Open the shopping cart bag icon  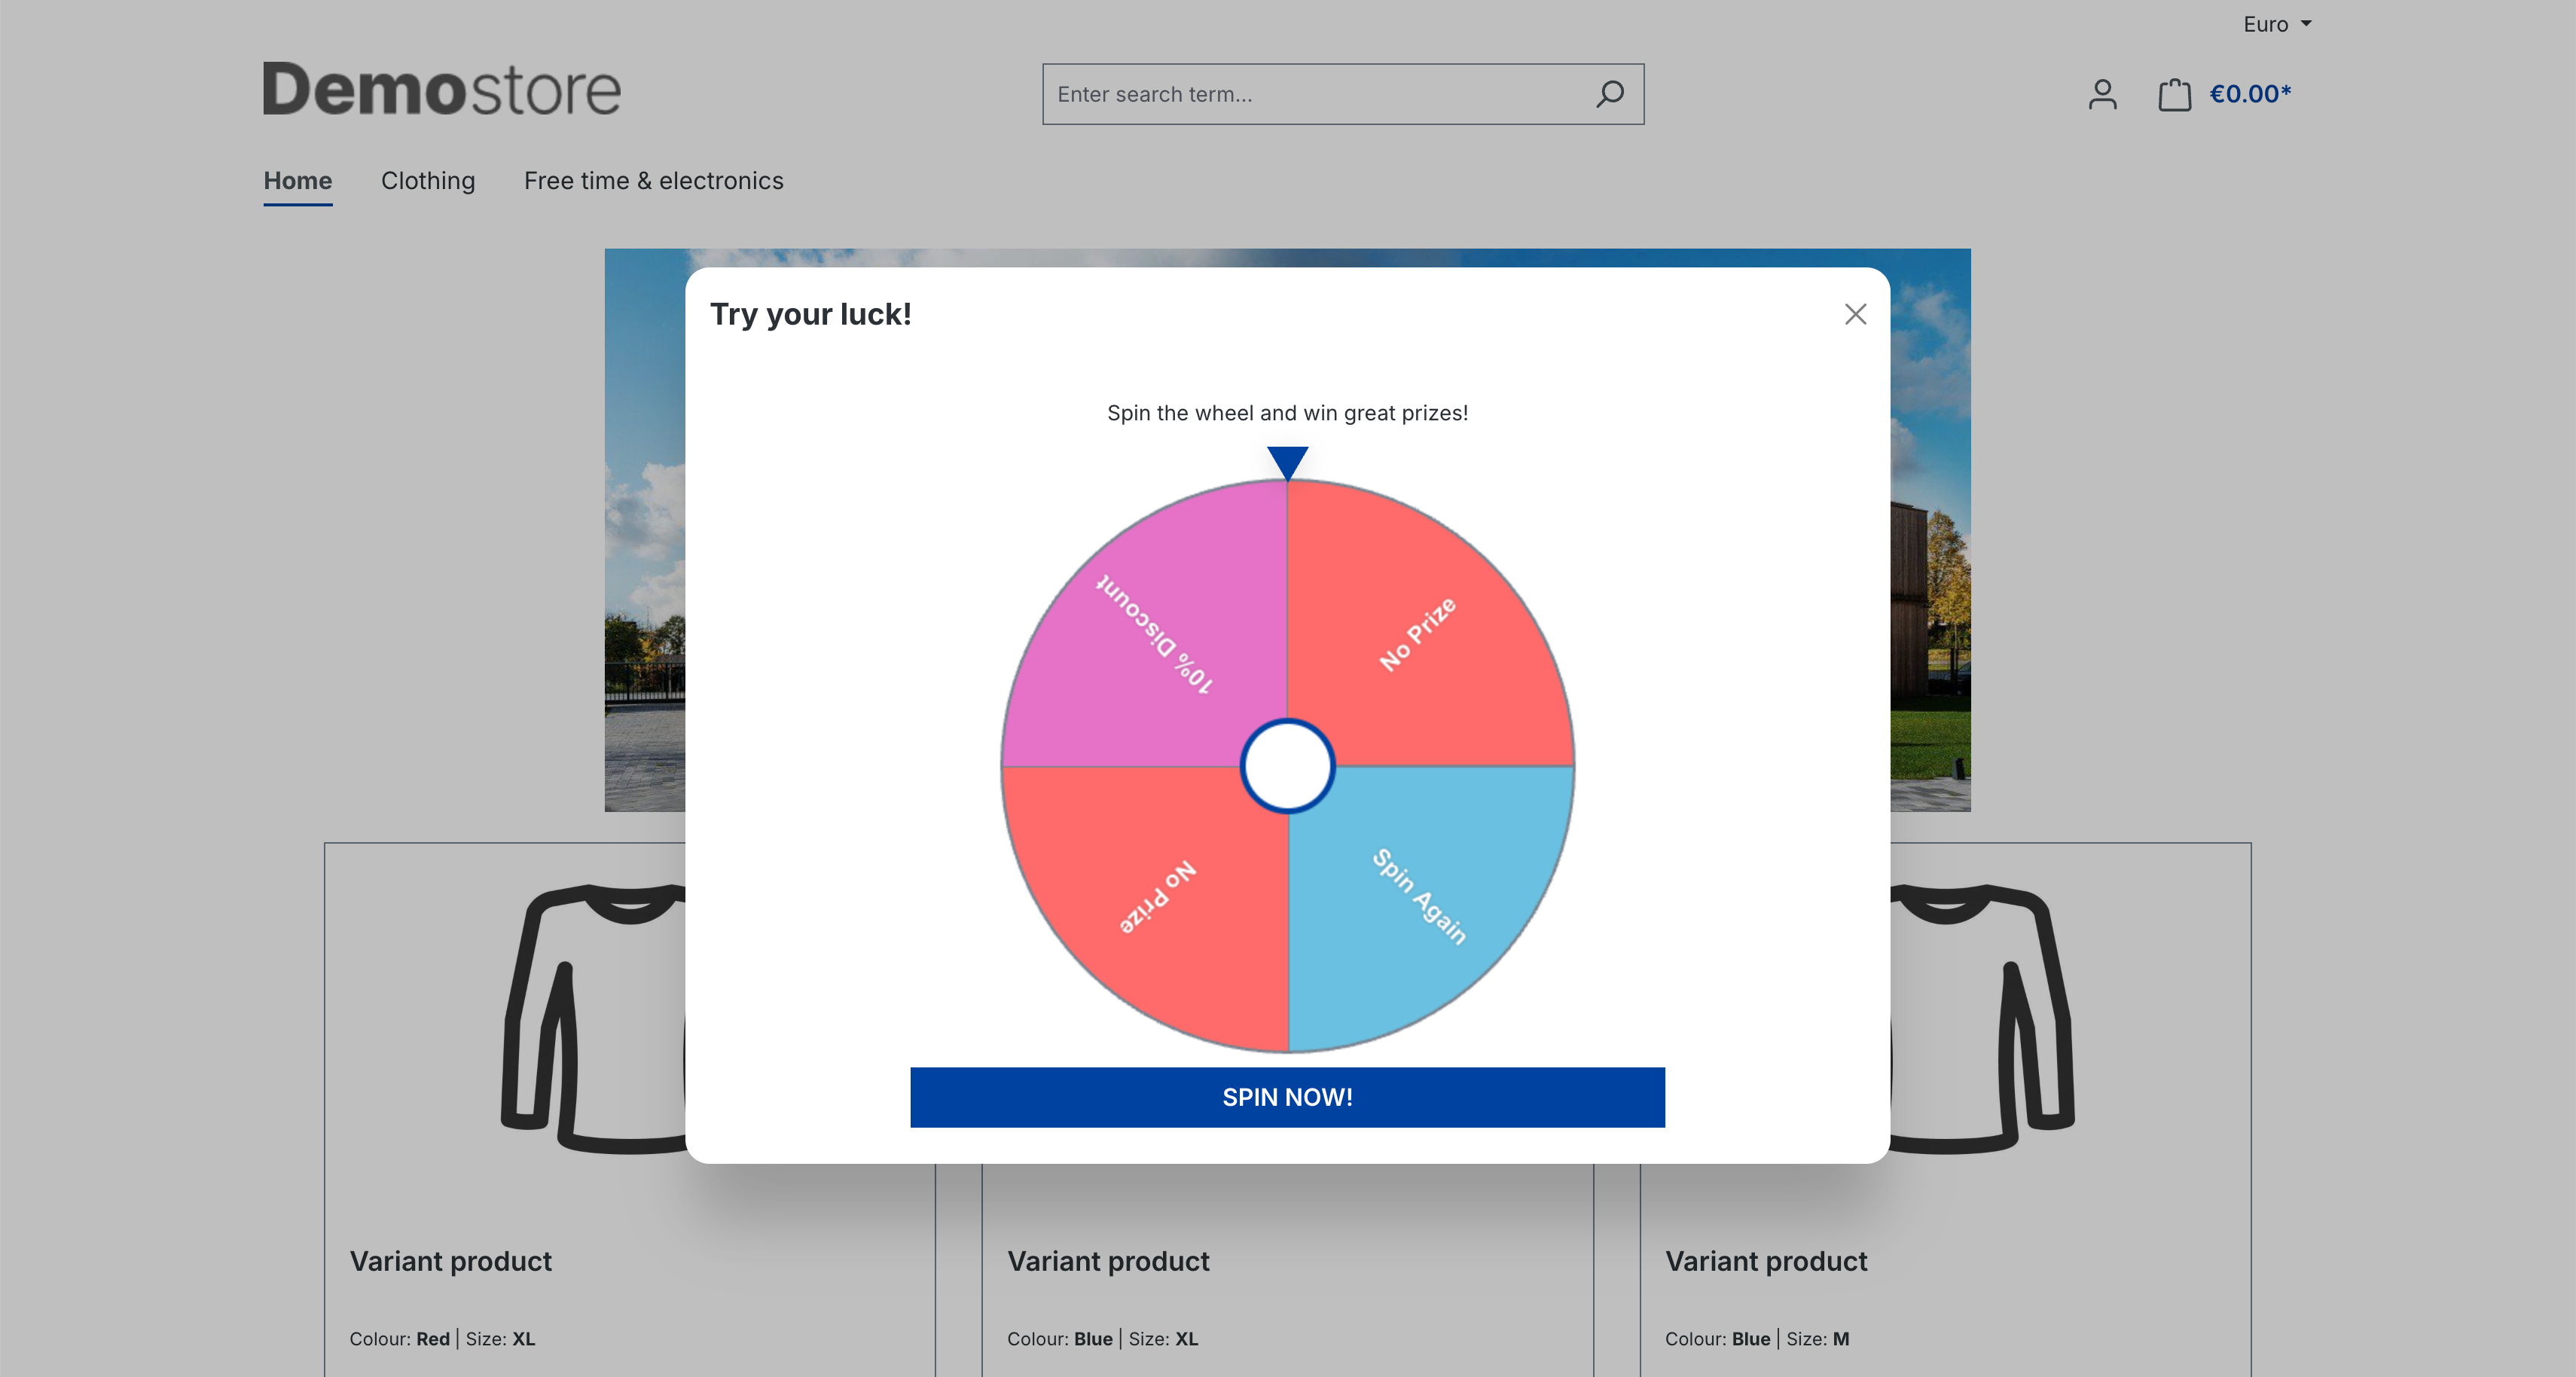click(x=2174, y=94)
